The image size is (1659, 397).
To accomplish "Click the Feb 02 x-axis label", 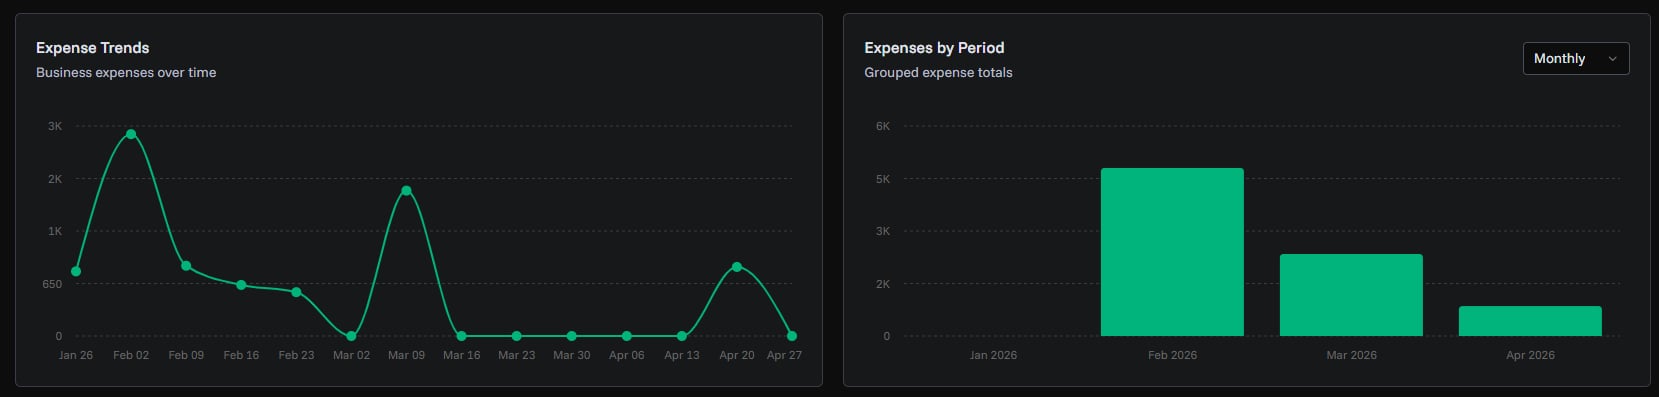I will click(131, 355).
